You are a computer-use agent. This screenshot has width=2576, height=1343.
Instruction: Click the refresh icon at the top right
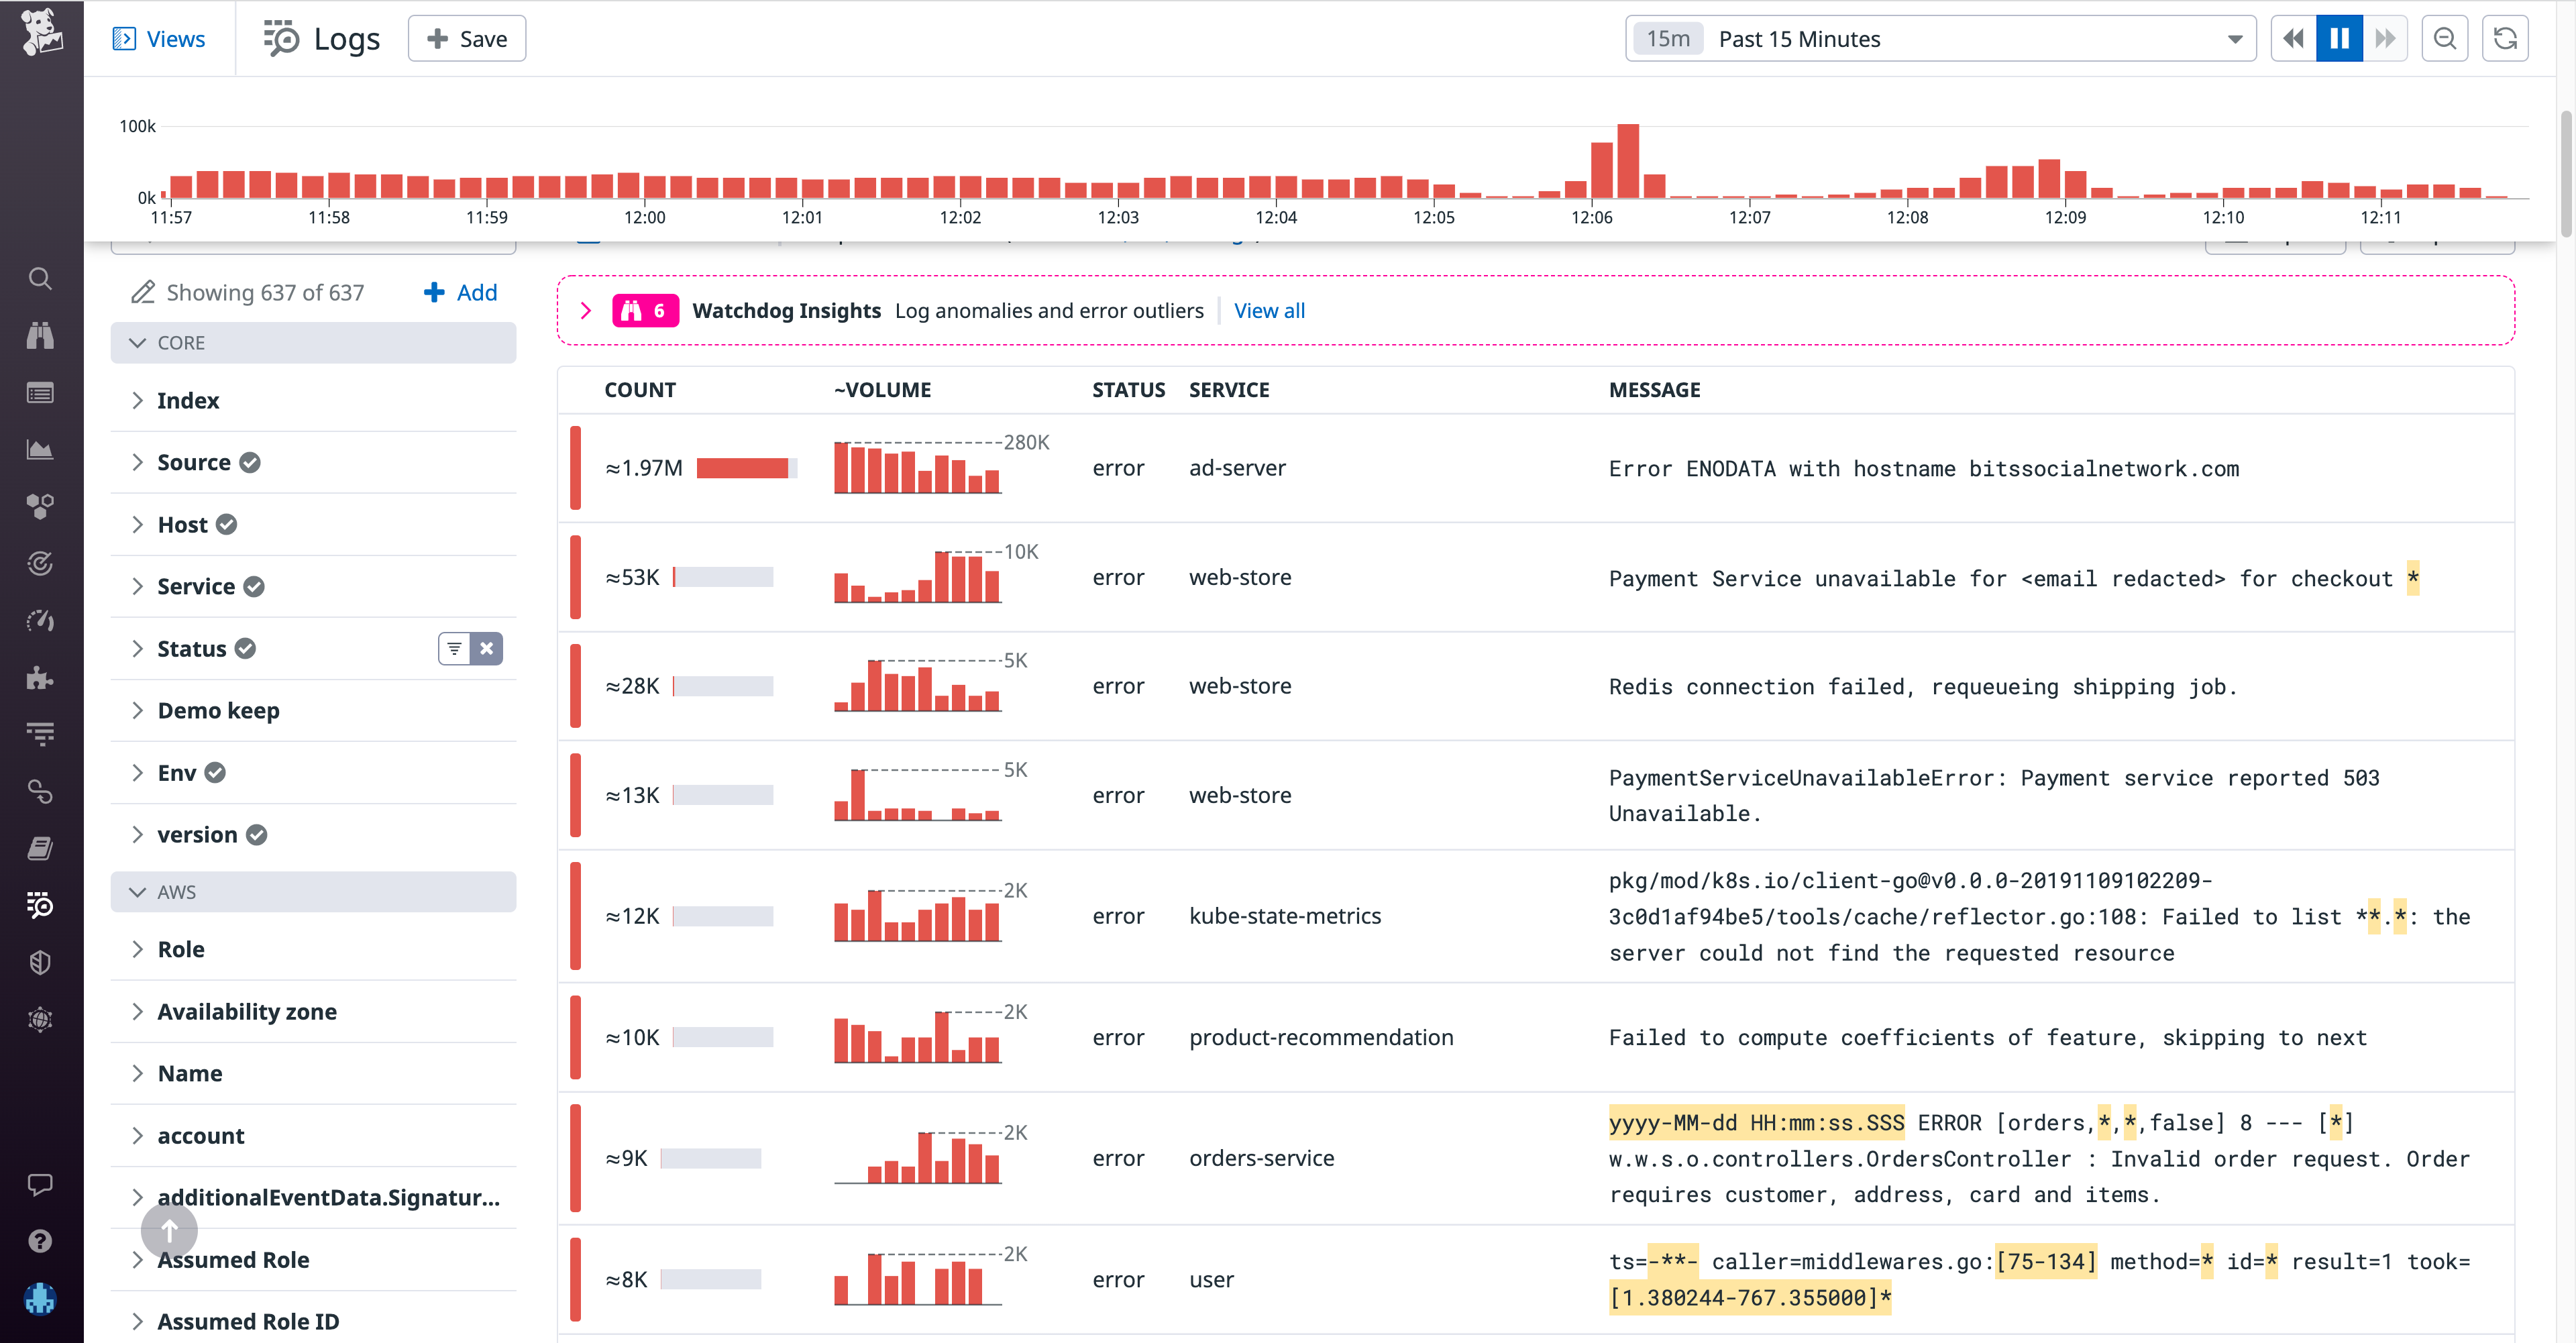[2506, 38]
